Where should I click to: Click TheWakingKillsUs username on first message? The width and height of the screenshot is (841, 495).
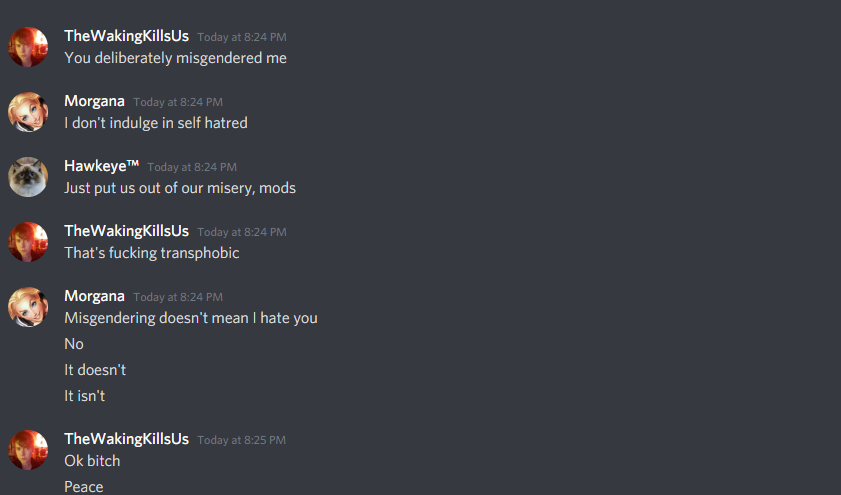[127, 36]
